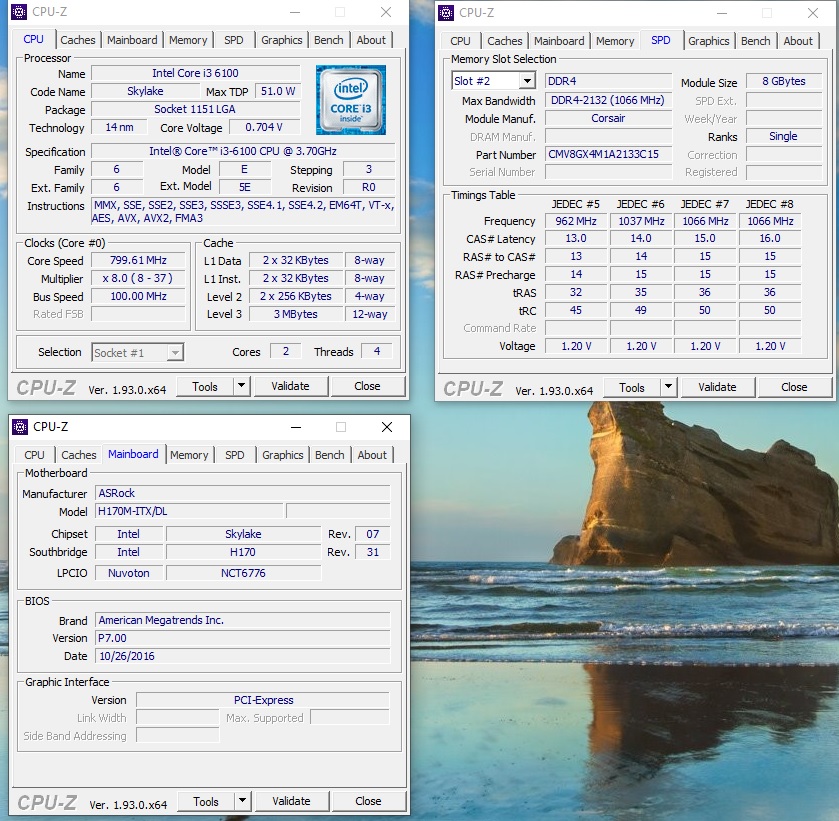
Task: Click Validate button in SPD window
Action: tap(718, 387)
